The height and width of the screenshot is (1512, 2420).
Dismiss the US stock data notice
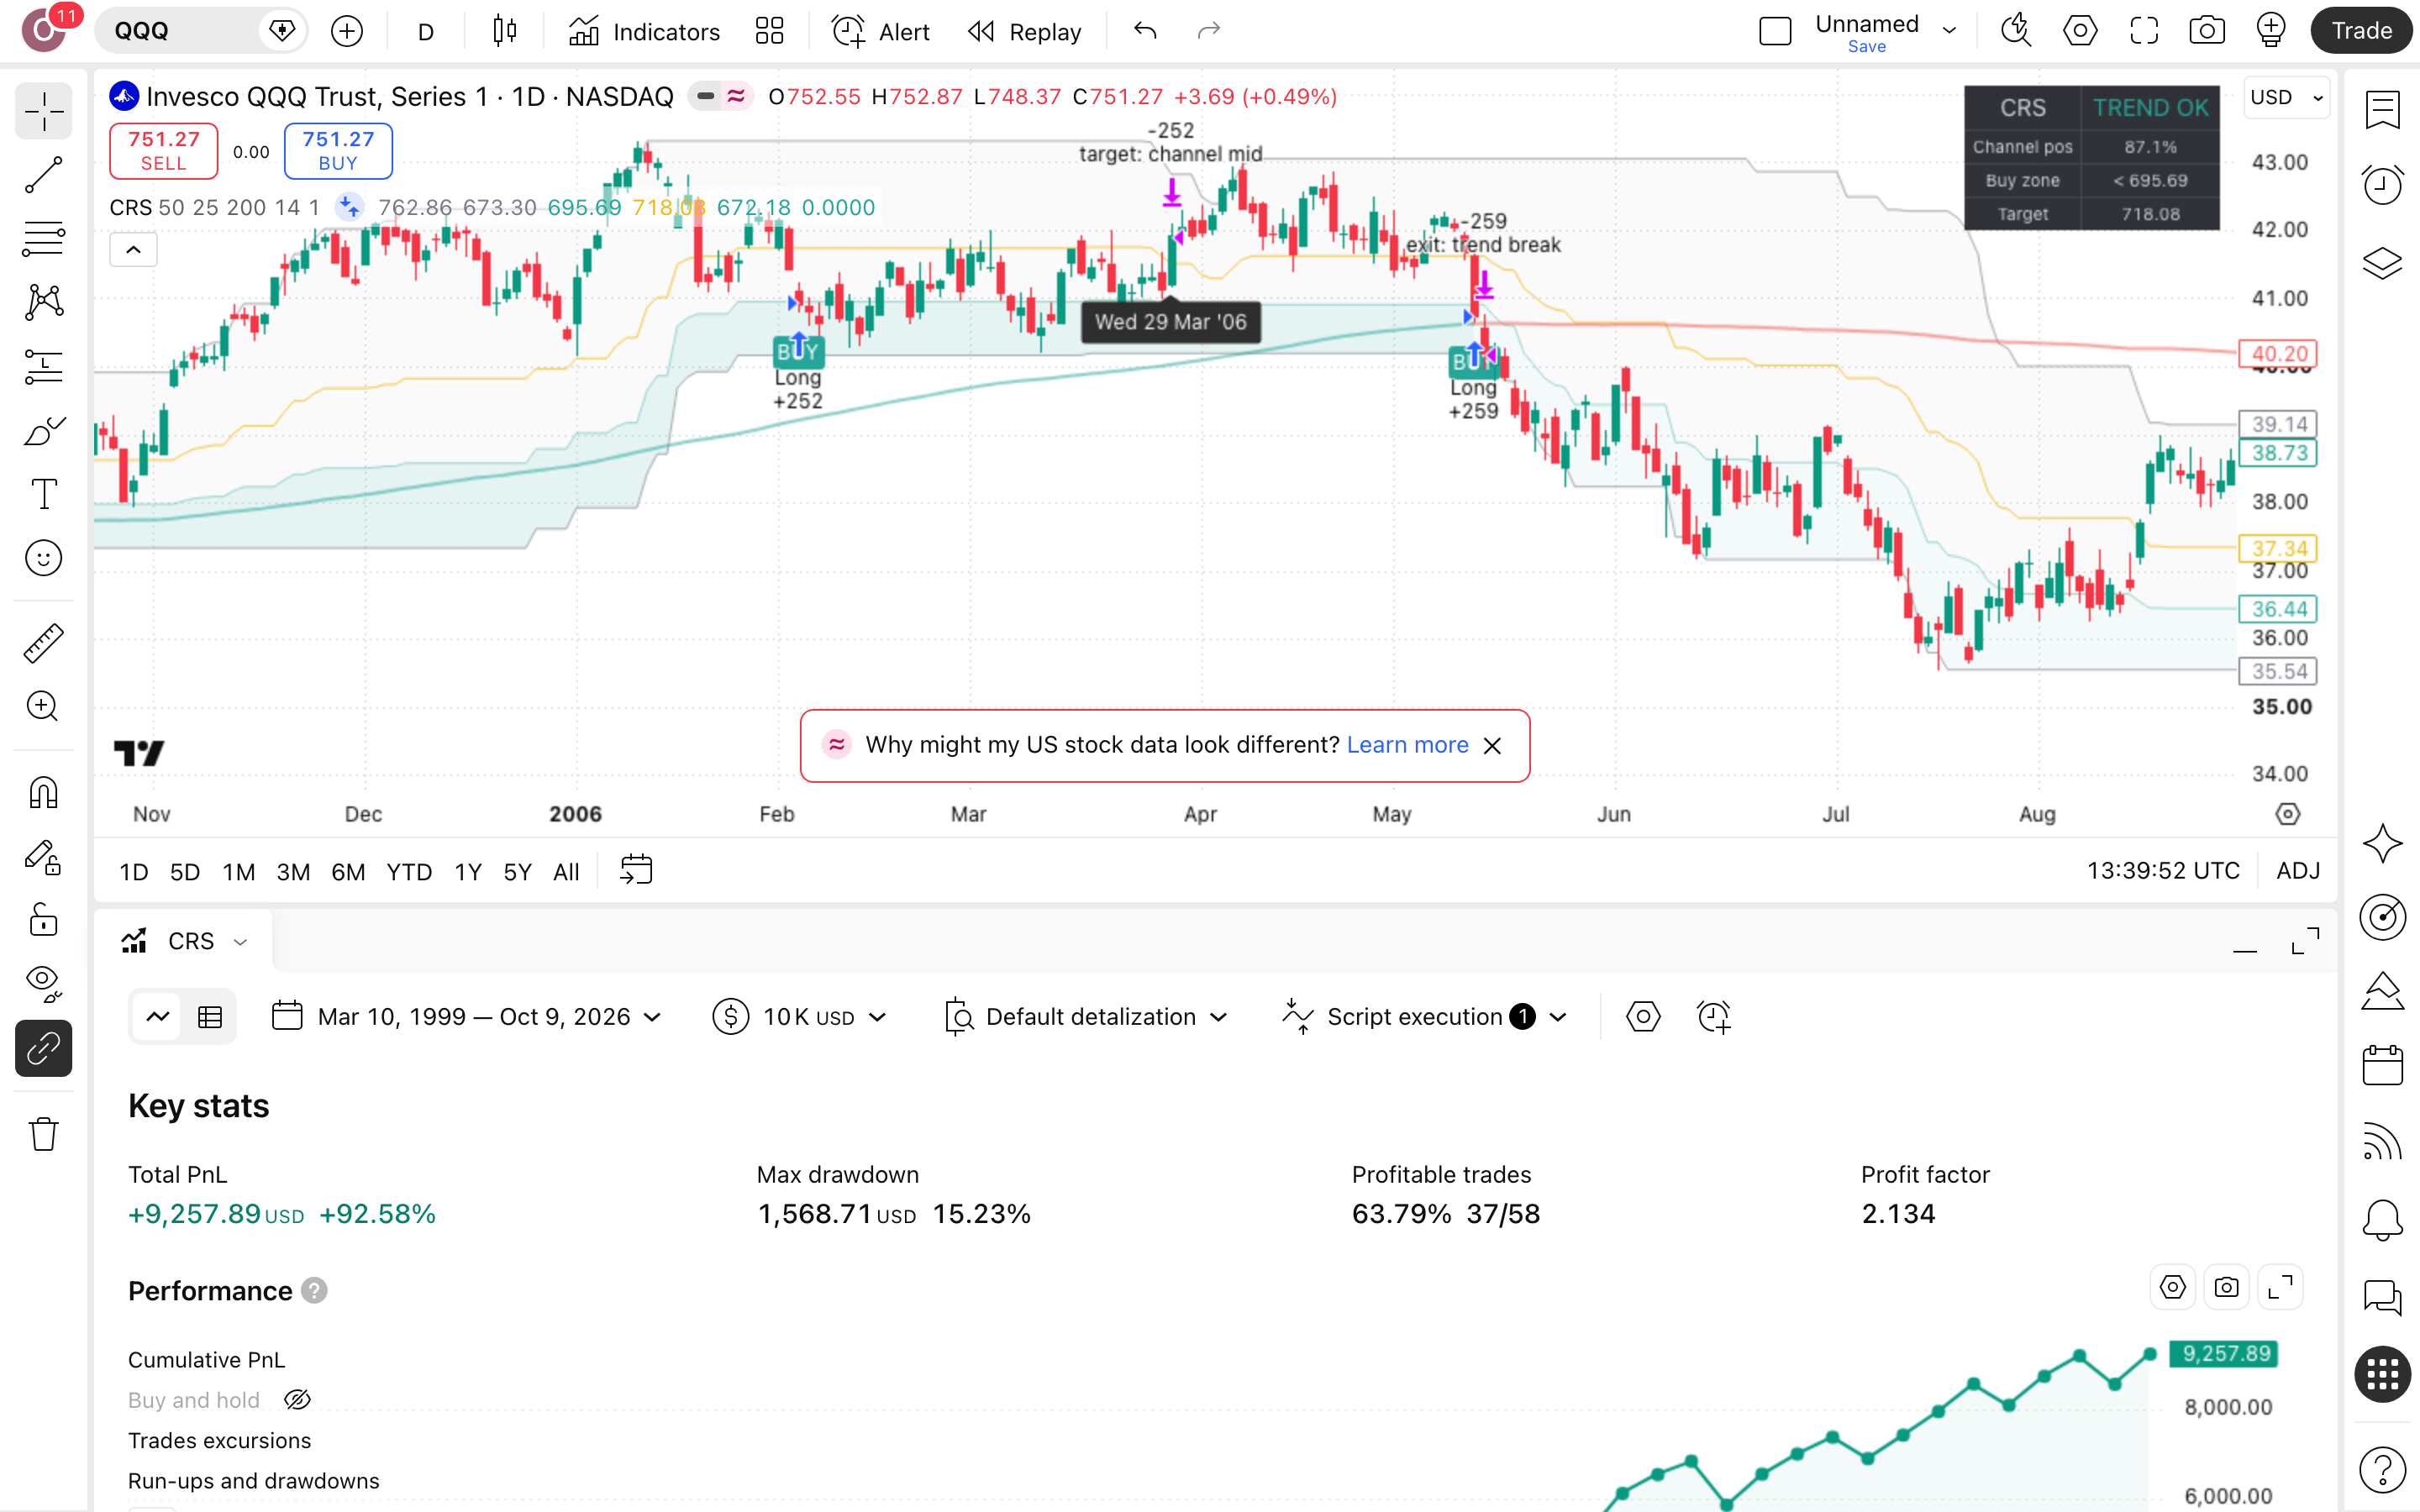point(1492,746)
